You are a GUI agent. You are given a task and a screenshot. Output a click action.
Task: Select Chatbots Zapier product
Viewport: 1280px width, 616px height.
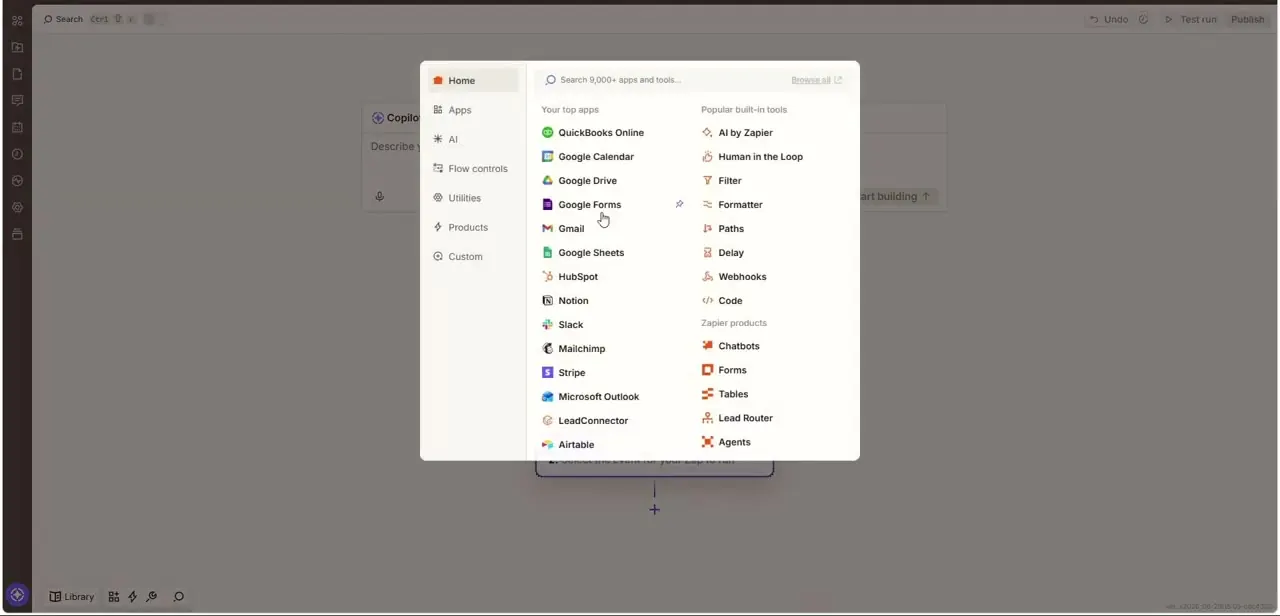click(730, 346)
